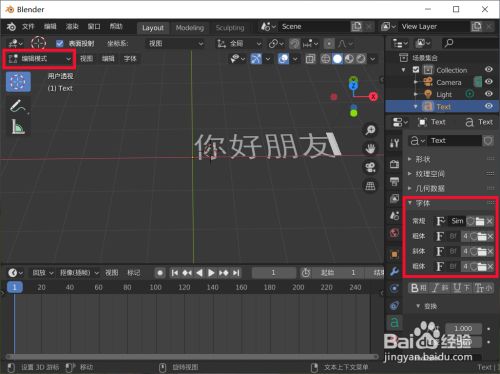Open the Object Data 'a' text tab
This screenshot has height=374, width=500.
394,322
